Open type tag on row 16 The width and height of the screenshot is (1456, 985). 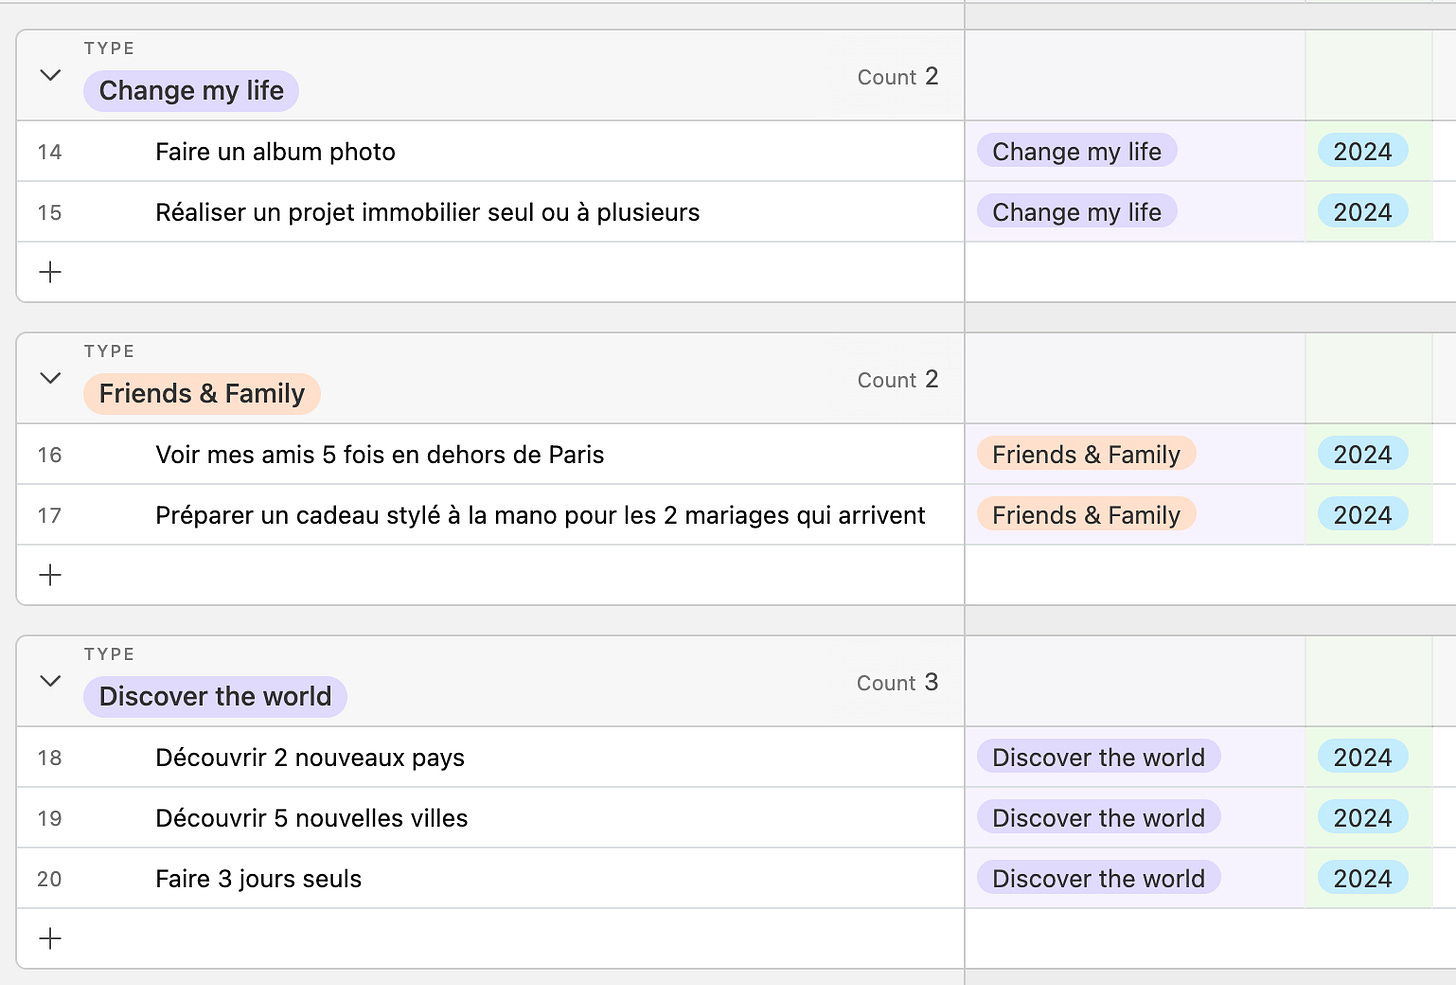[x=1086, y=455]
